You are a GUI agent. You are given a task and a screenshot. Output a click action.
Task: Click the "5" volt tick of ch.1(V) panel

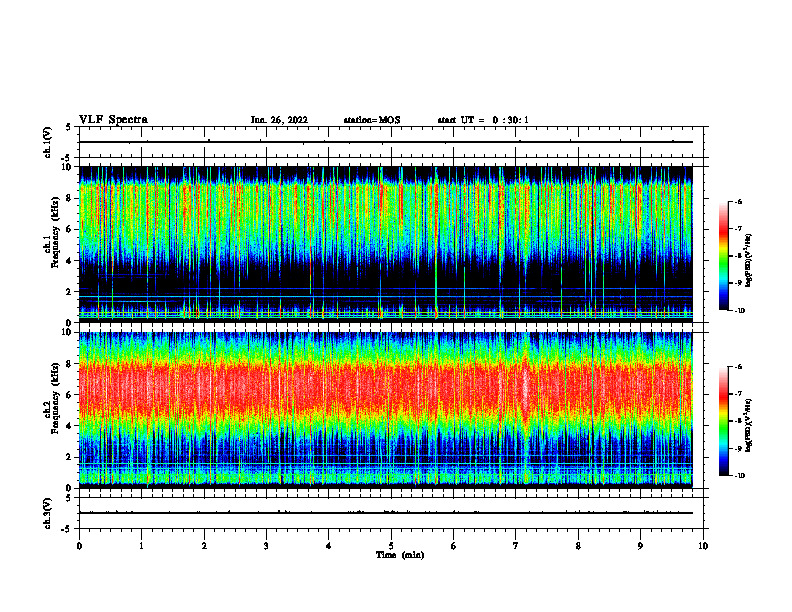click(68, 127)
